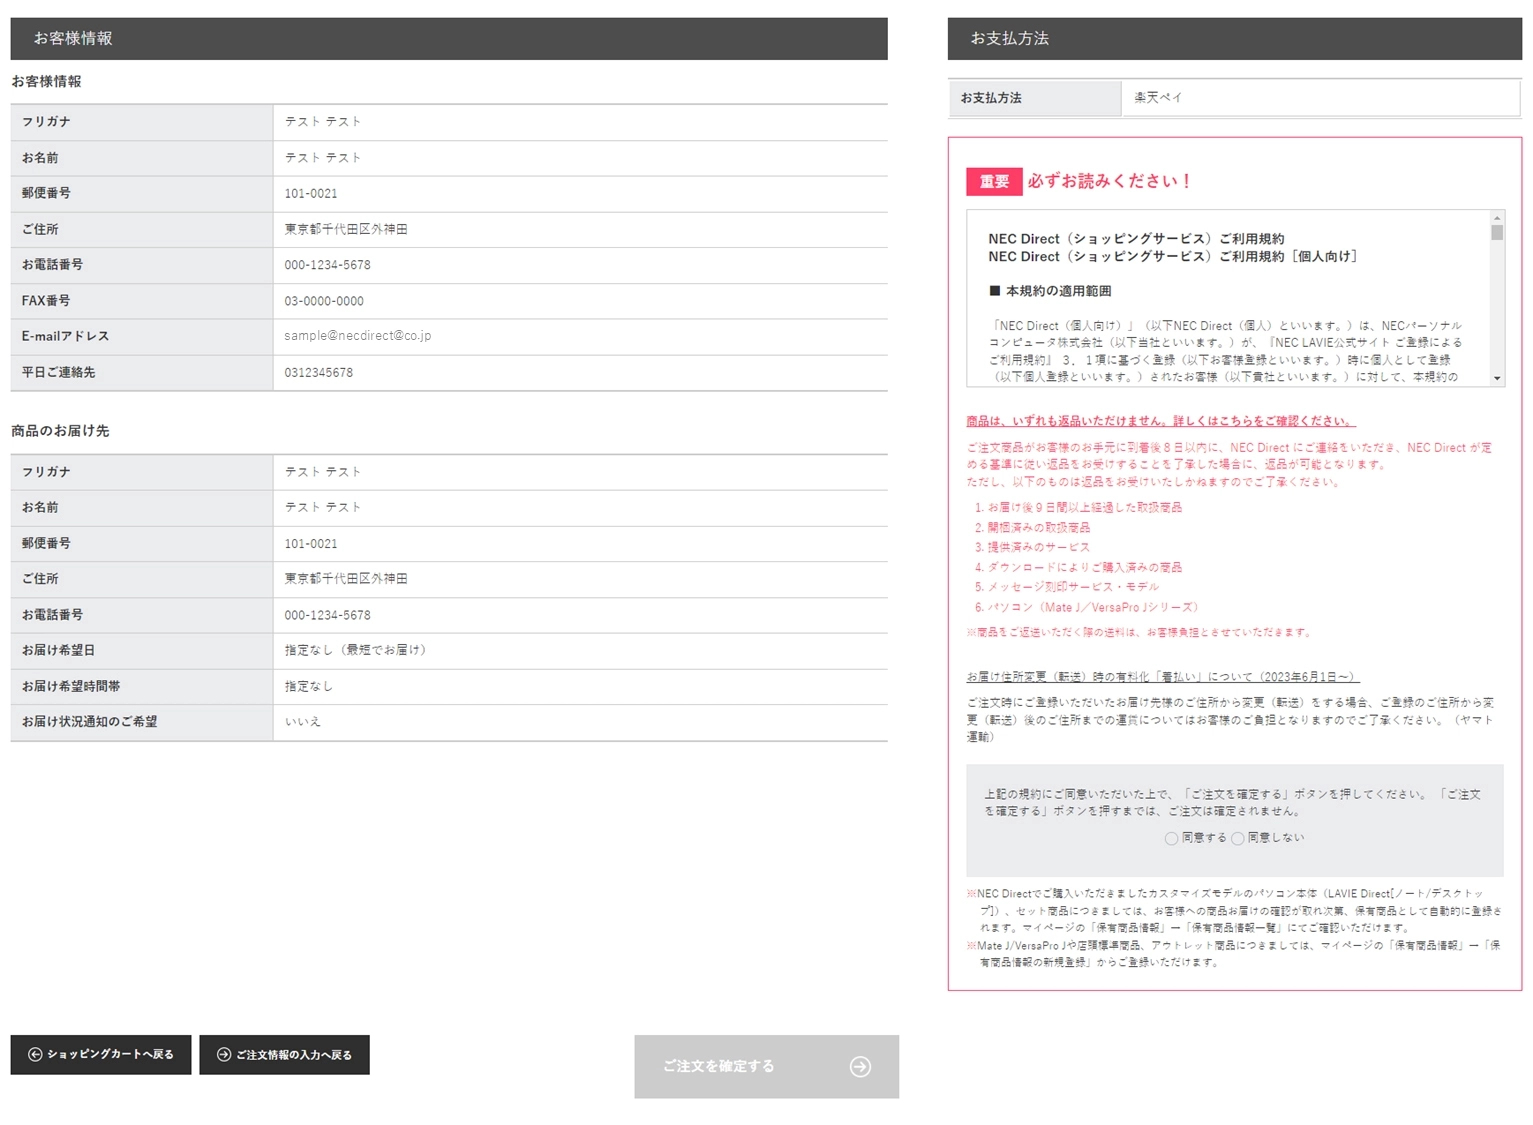Click the terms box scrollbar thumb
This screenshot has height=1125, width=1533.
(x=1497, y=233)
